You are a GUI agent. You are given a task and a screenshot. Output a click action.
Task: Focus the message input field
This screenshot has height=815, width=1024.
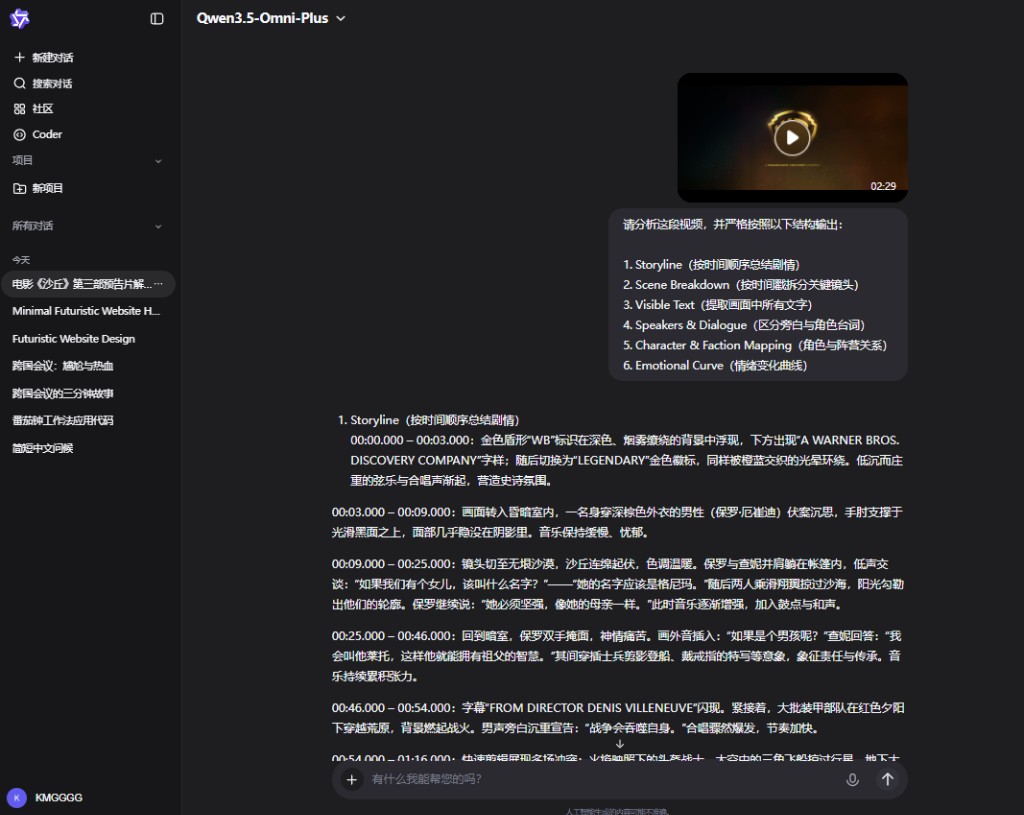600,779
